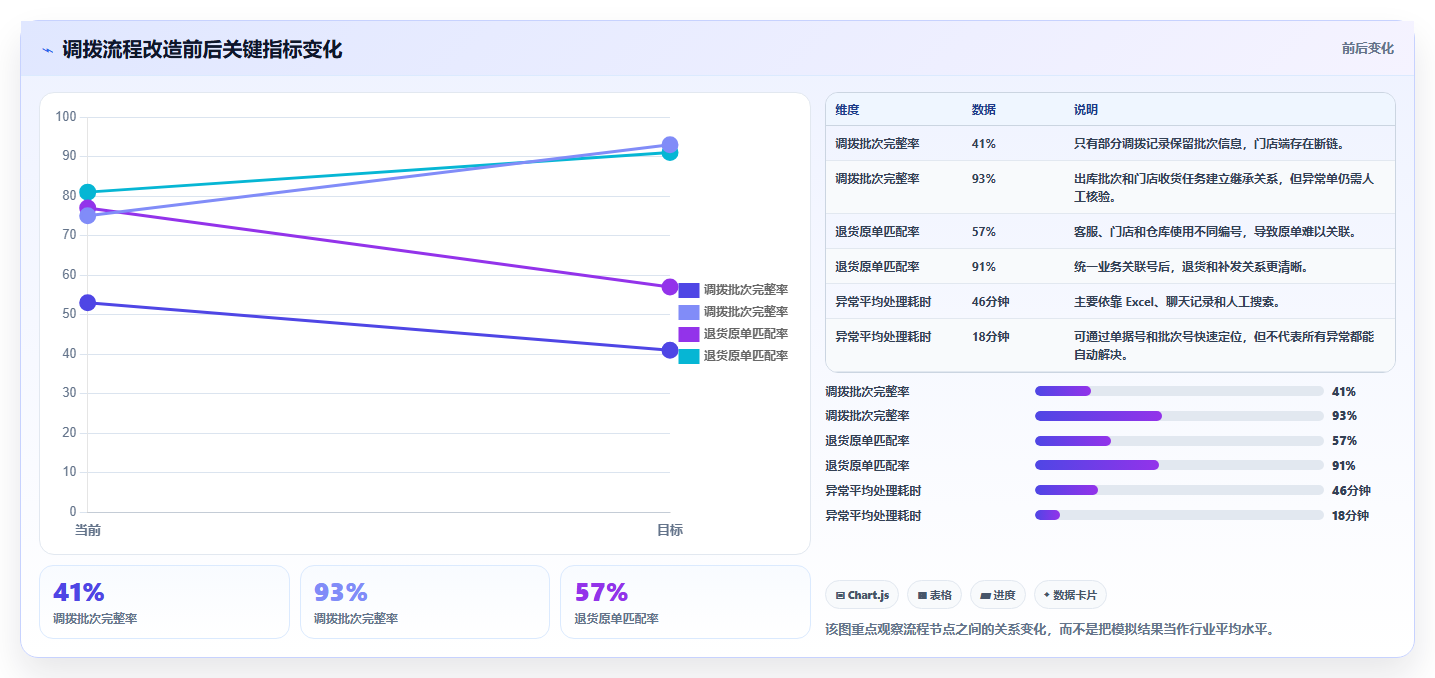Click the 维度 table column header

pos(847,110)
